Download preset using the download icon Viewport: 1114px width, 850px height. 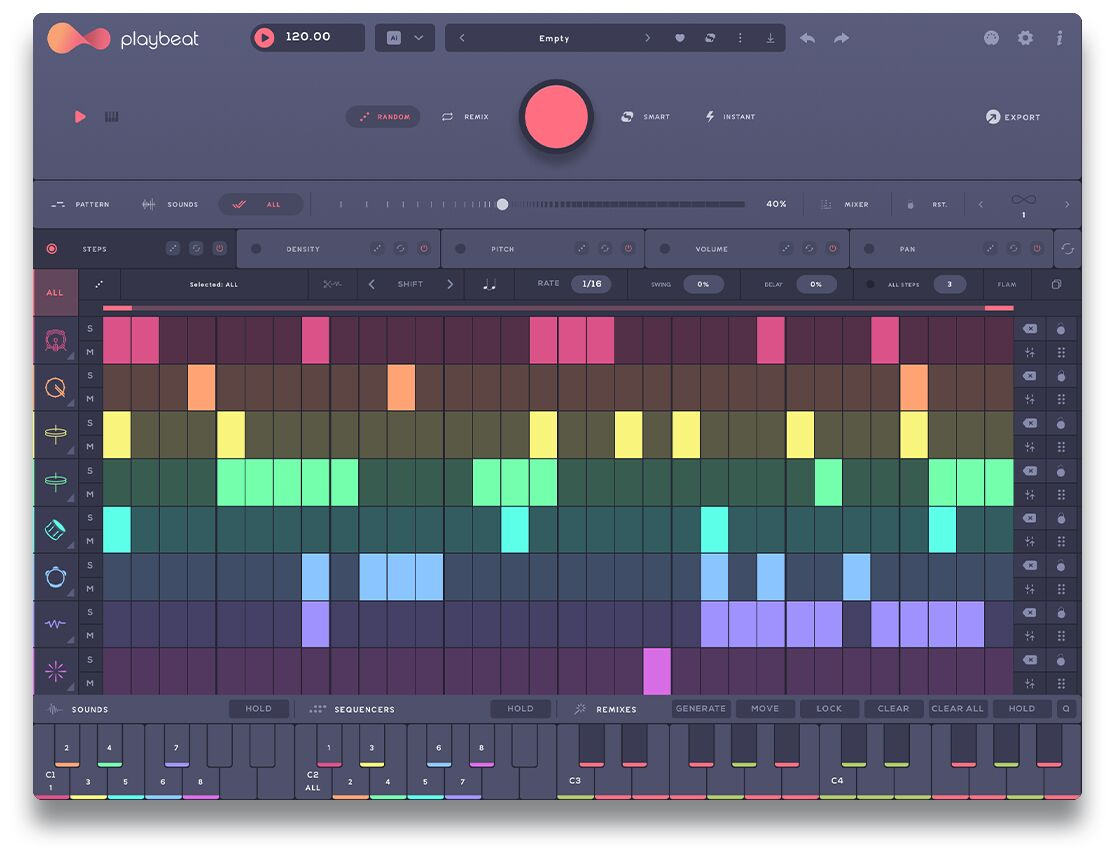pyautogui.click(x=770, y=38)
